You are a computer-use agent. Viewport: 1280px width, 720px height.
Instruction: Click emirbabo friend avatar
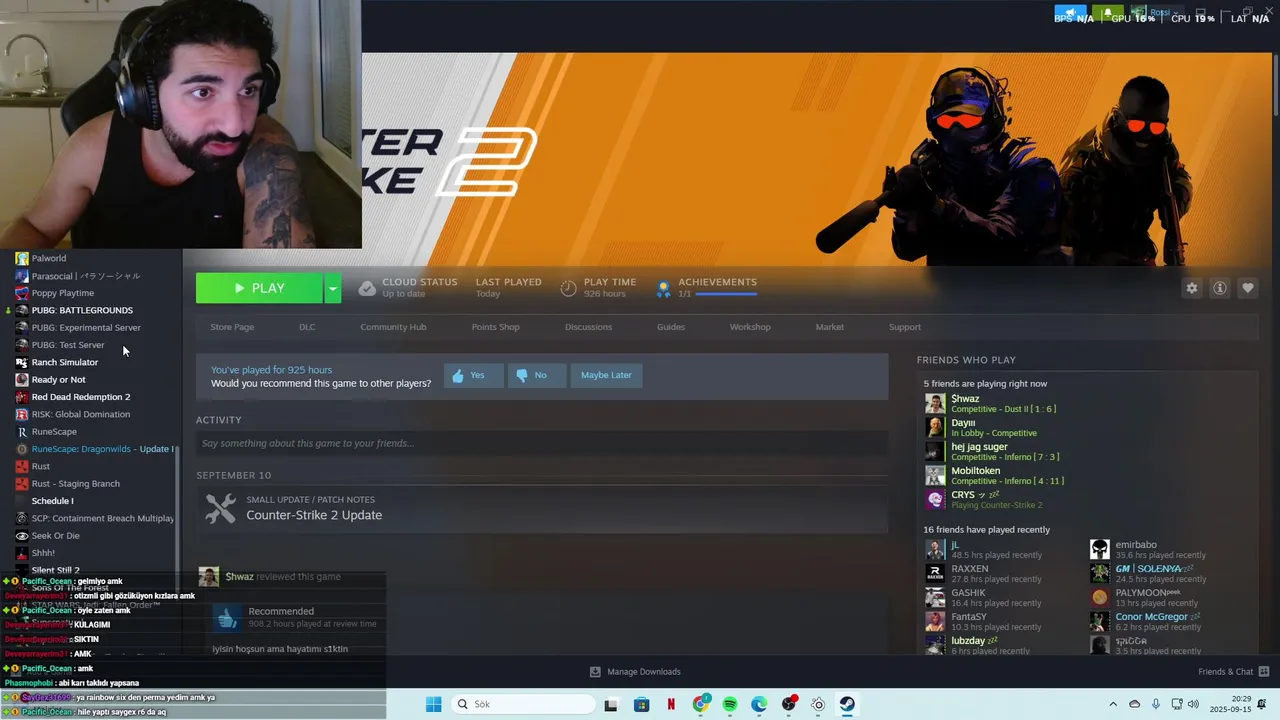coord(1100,549)
